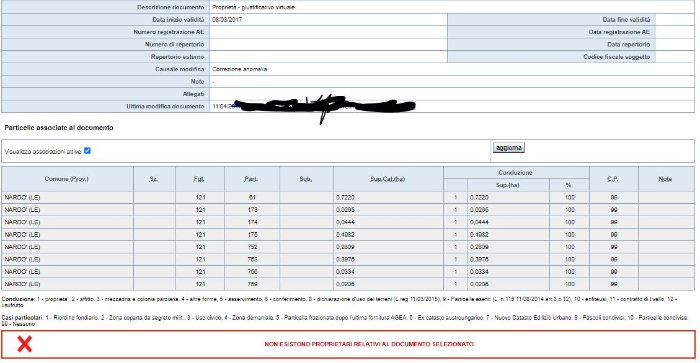This screenshot has height=363, width=700.
Task: Sort by Part. column header
Action: point(251,179)
